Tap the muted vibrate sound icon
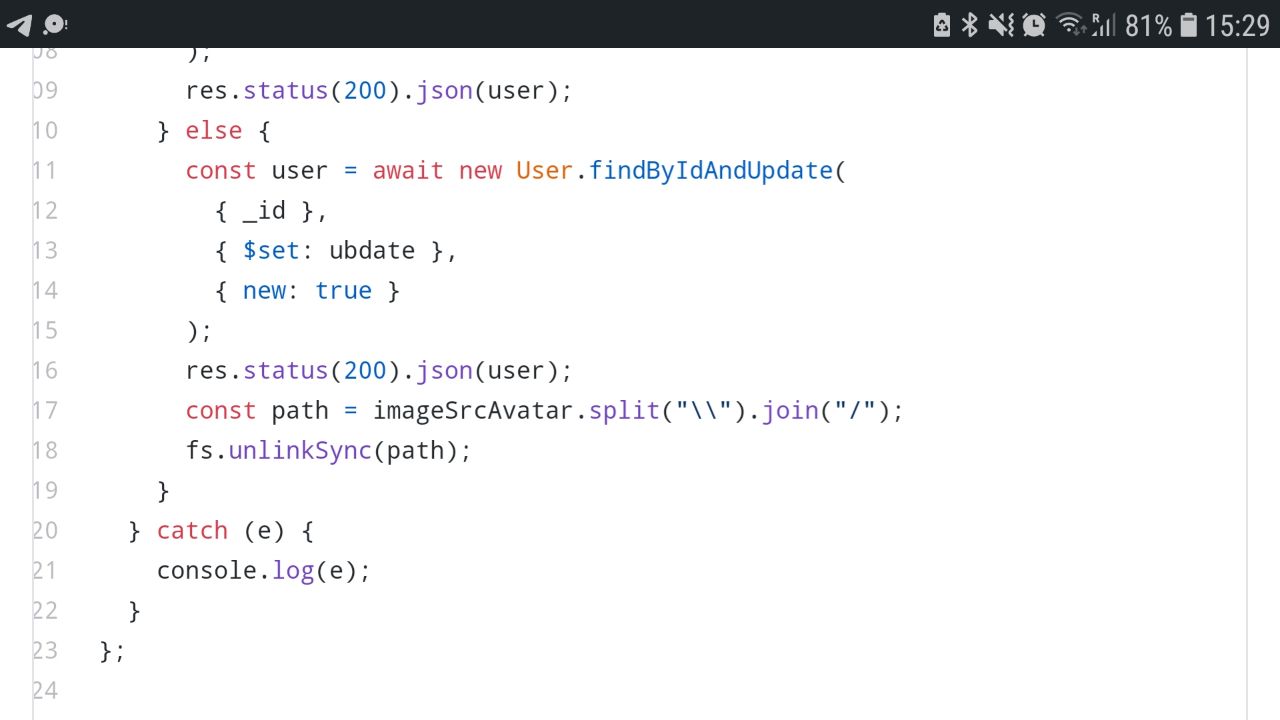 (x=1001, y=25)
